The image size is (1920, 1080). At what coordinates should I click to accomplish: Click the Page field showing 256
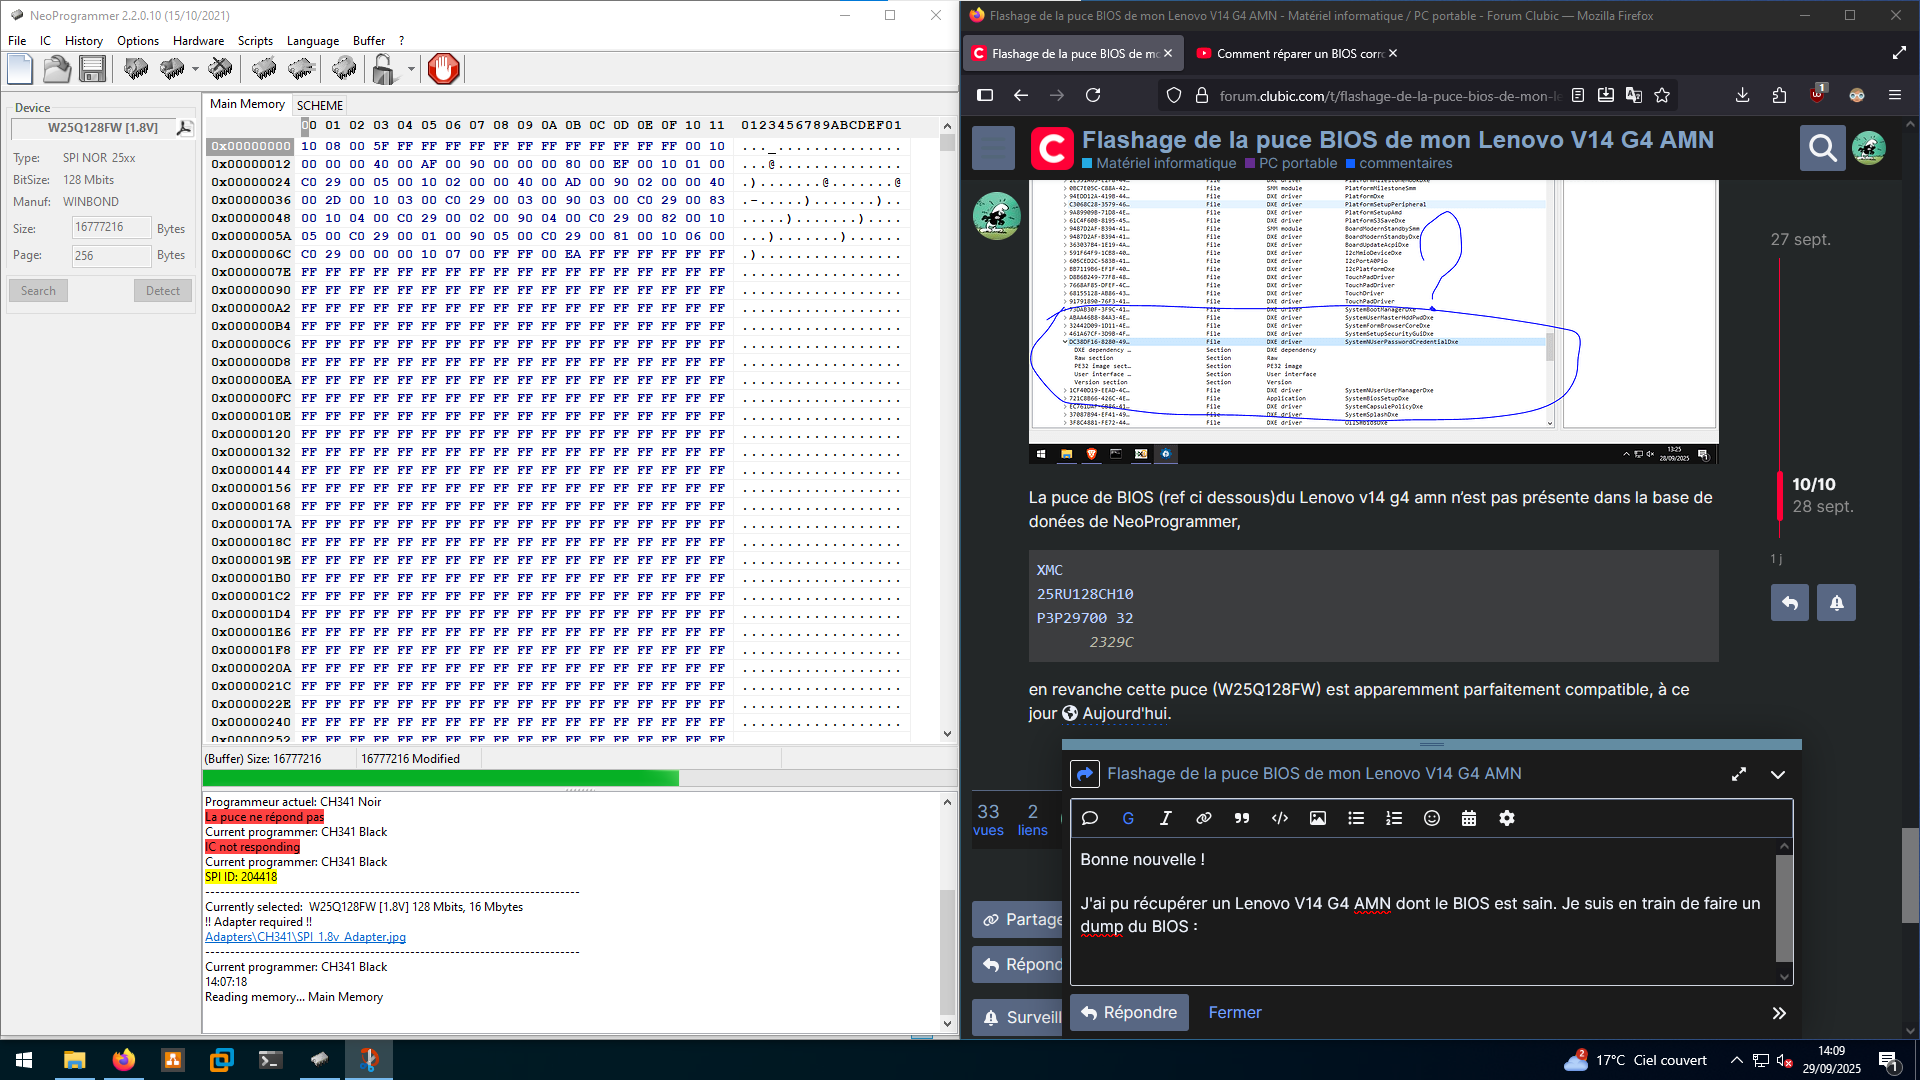click(111, 256)
